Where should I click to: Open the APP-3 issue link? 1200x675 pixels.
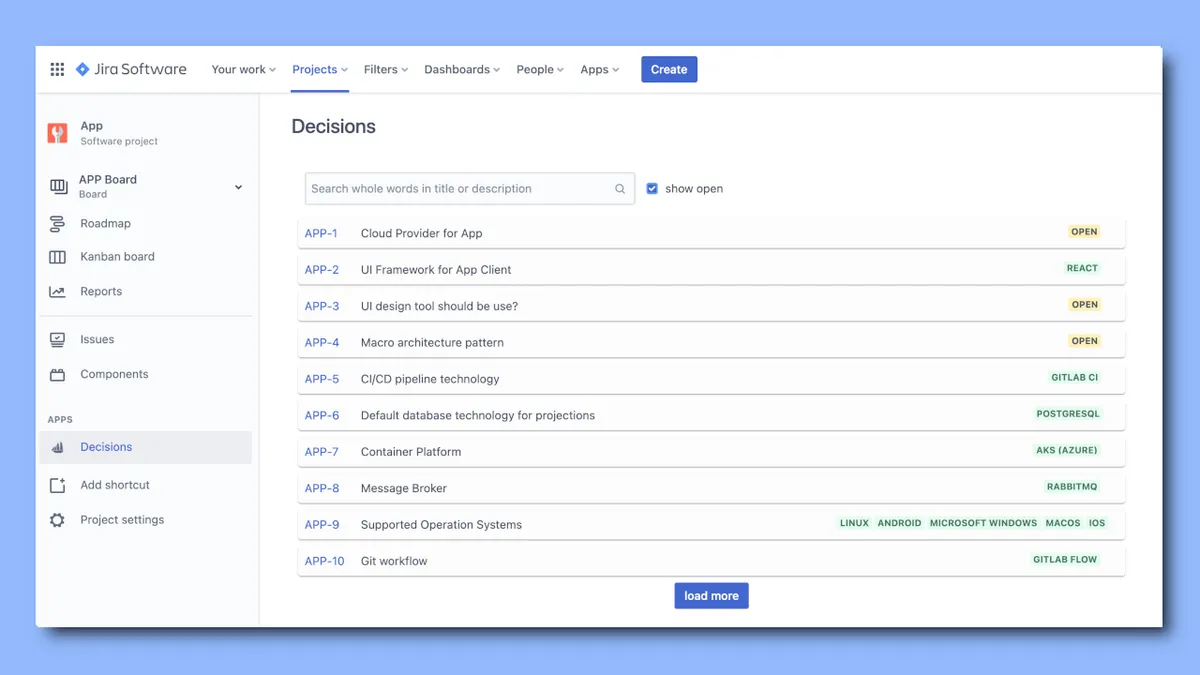pos(322,307)
